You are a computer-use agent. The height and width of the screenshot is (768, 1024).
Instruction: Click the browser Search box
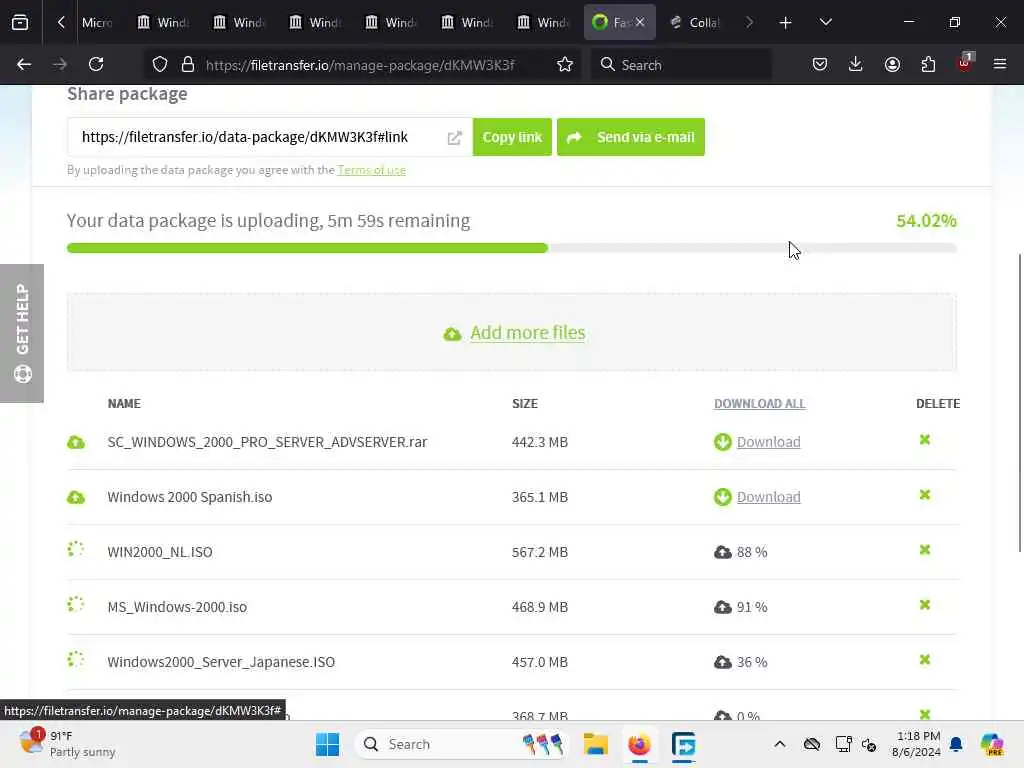click(x=680, y=64)
